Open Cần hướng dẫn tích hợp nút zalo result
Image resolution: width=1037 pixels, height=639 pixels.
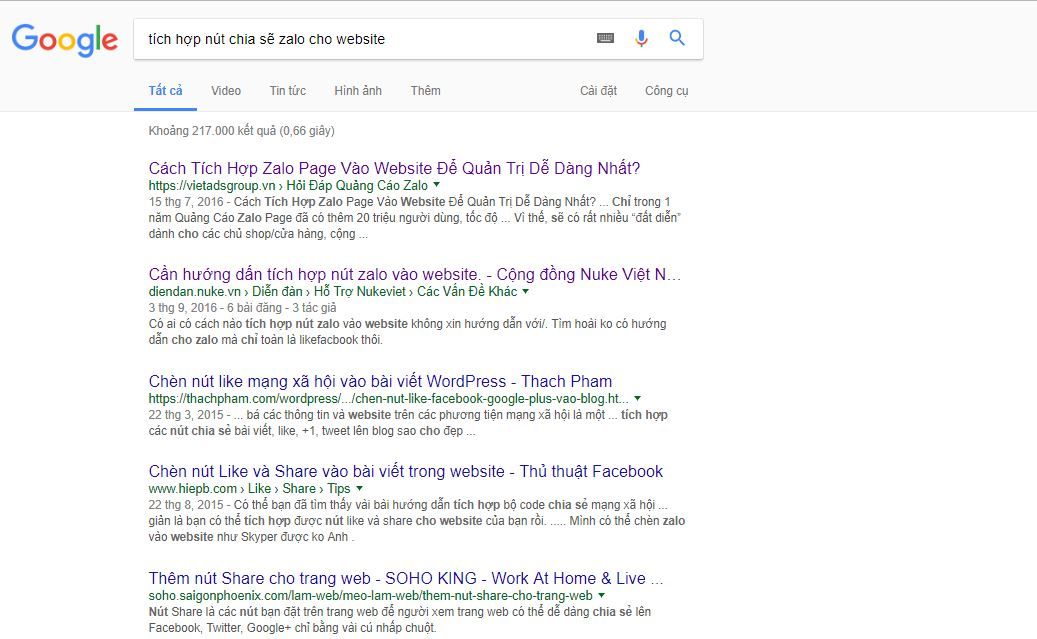click(x=415, y=274)
